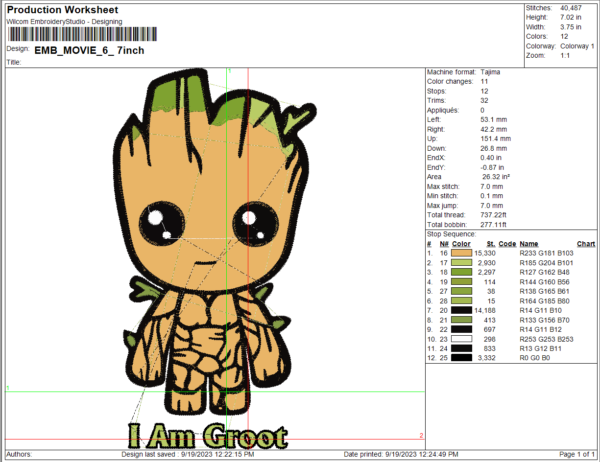Image resolution: width=600 pixels, height=462 pixels.
Task: Select the Code column header
Action: point(508,244)
